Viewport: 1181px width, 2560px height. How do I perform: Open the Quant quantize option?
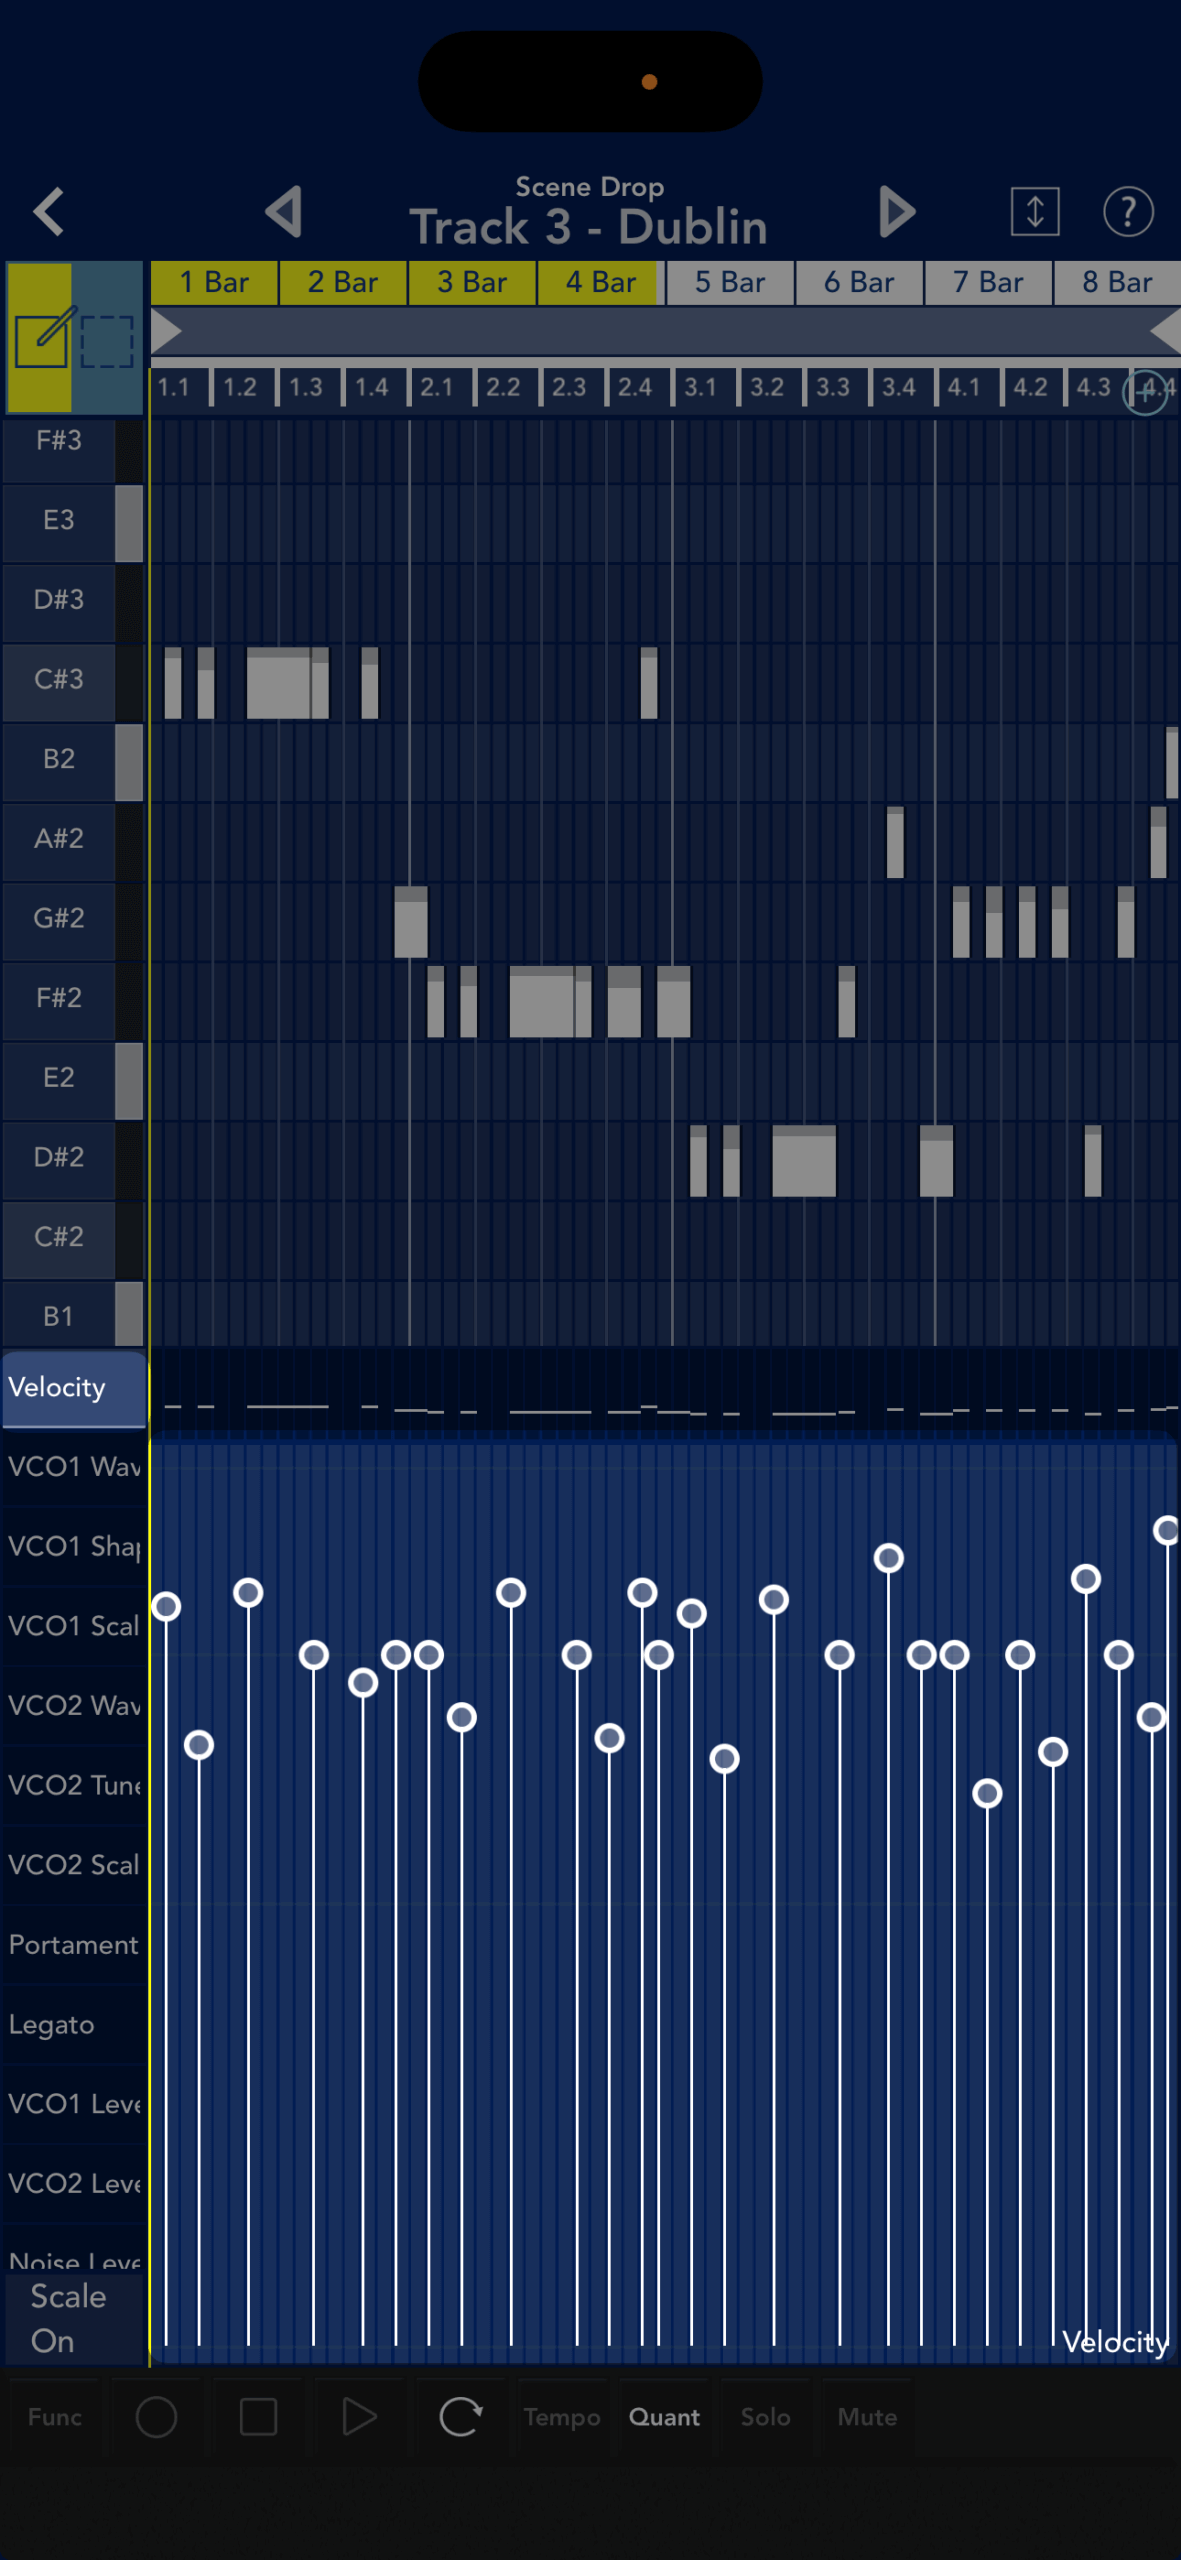point(664,2417)
